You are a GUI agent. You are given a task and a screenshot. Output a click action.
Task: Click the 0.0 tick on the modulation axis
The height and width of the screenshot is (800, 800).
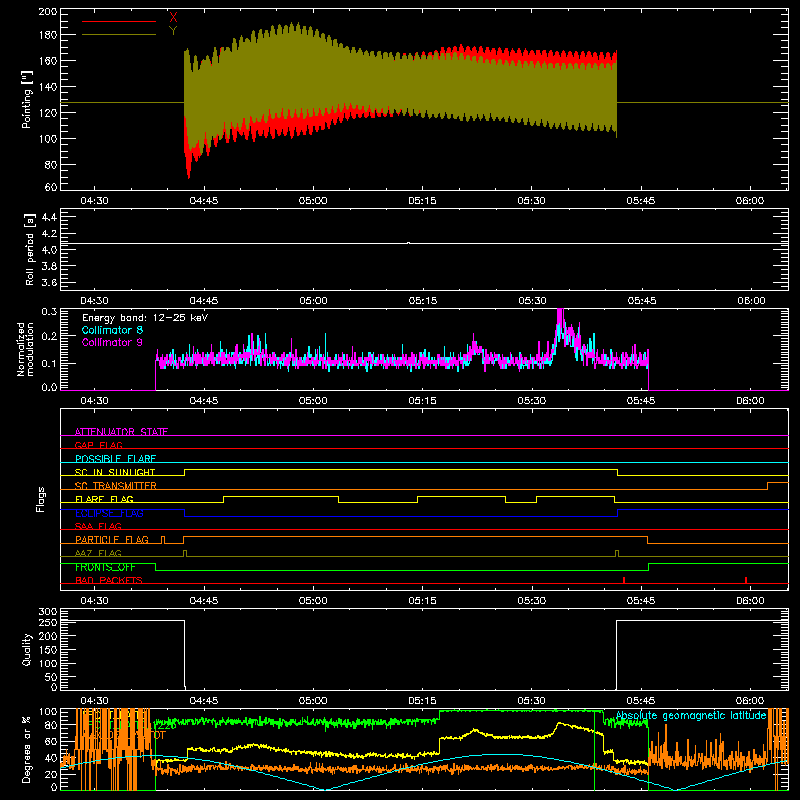tap(49, 387)
